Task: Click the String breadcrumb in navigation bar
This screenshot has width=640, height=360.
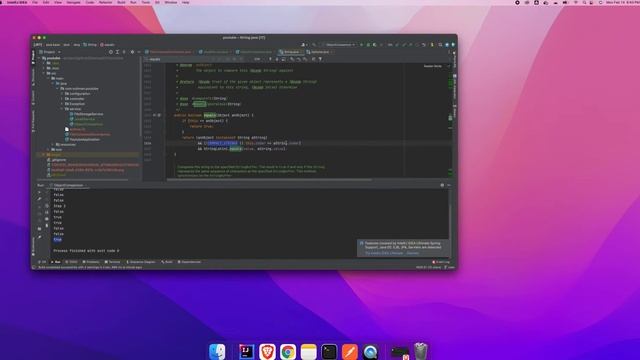Action: (x=90, y=44)
